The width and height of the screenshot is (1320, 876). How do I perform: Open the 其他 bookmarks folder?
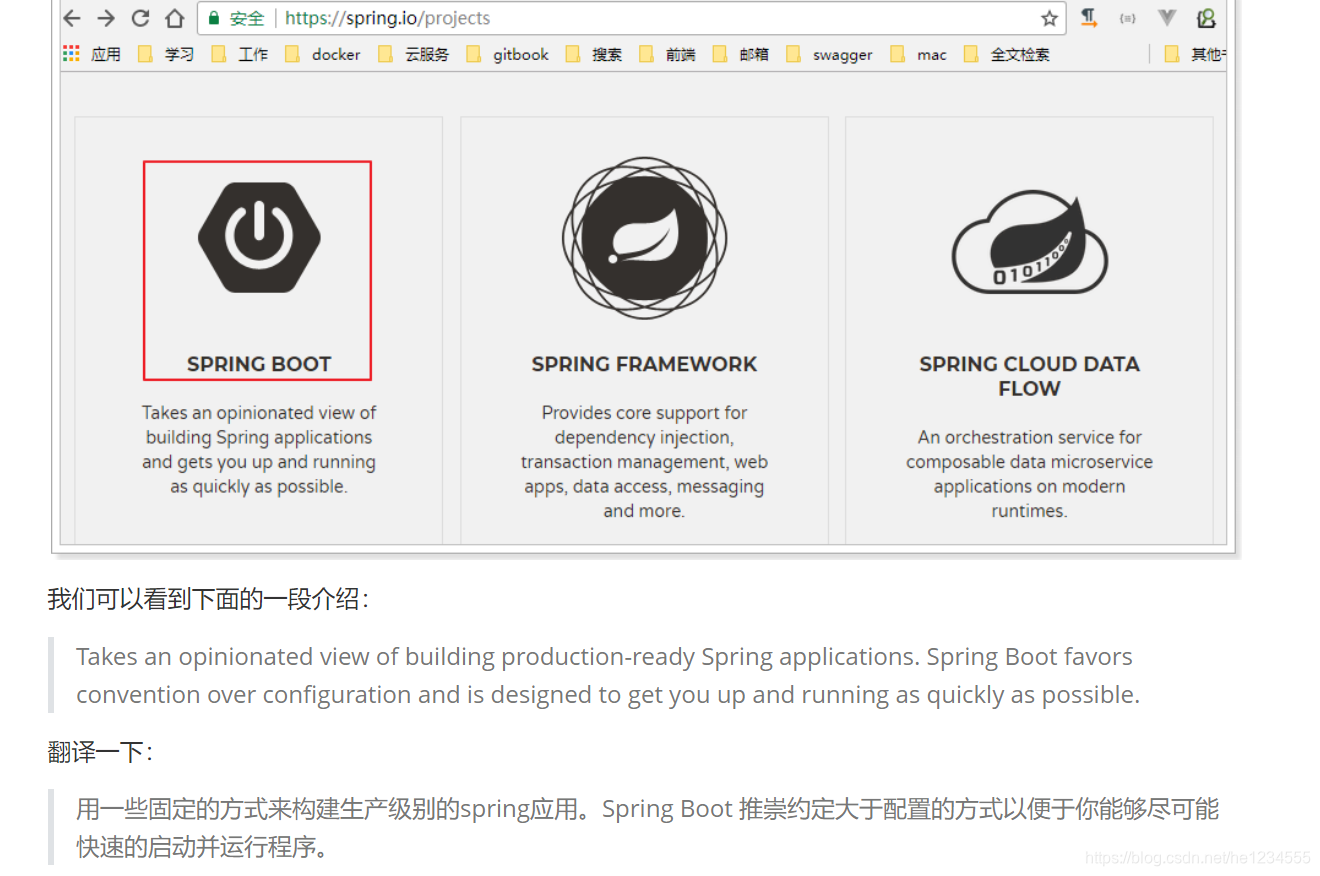[x=1194, y=54]
